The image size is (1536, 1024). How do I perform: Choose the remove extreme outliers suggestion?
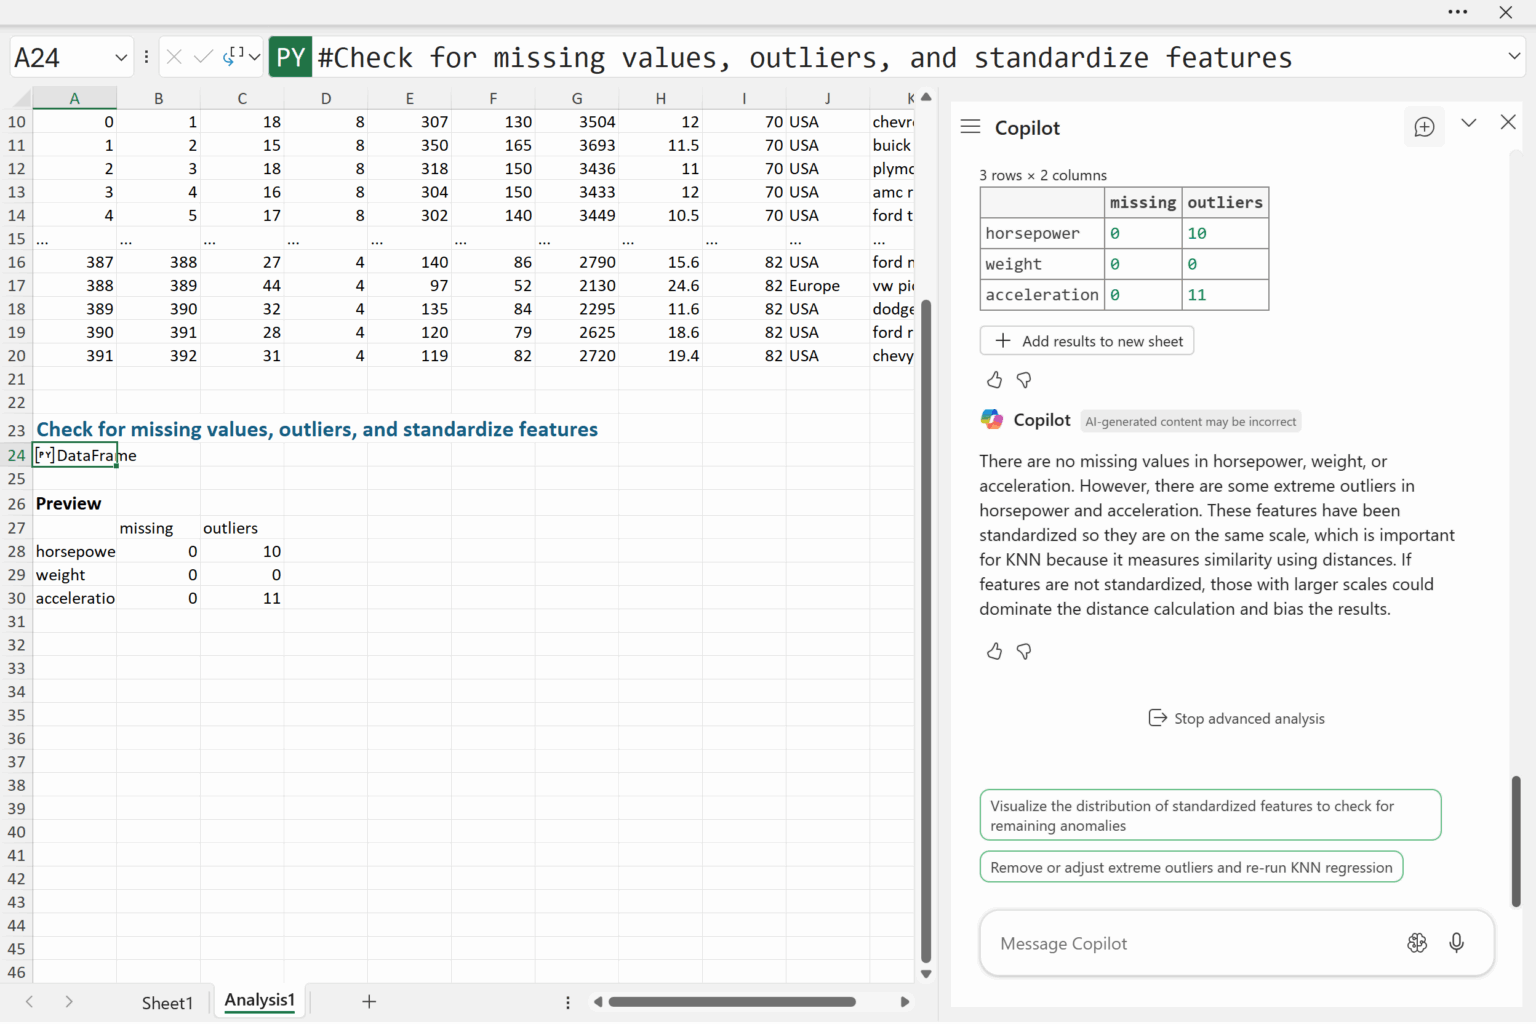click(x=1191, y=867)
